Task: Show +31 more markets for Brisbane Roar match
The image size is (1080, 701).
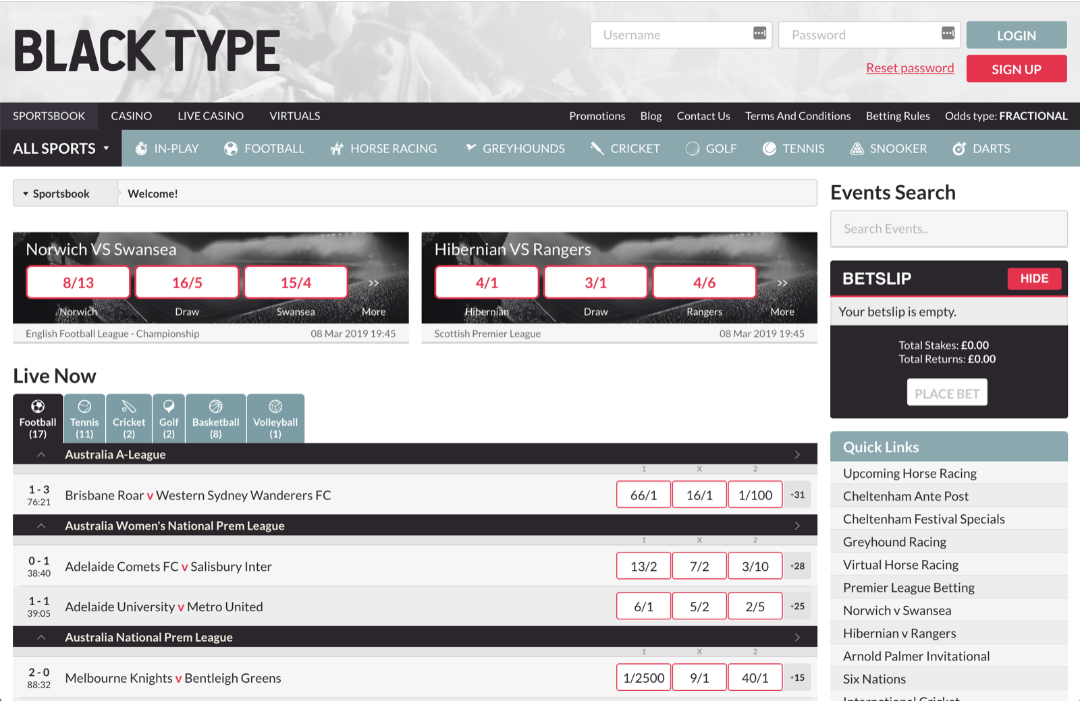Action: [x=798, y=494]
